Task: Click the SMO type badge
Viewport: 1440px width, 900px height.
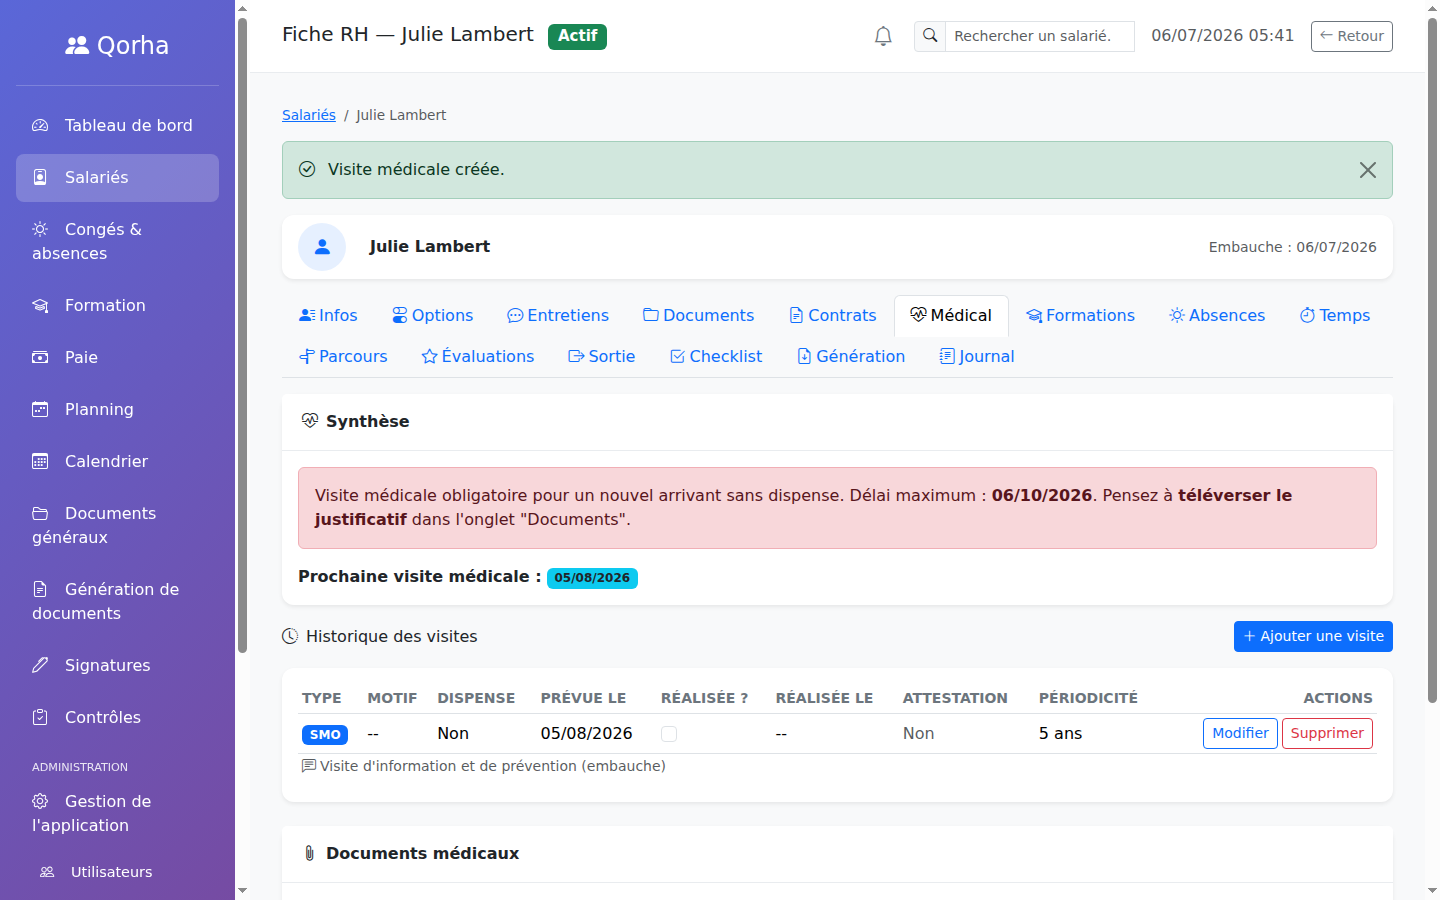Action: coord(325,734)
